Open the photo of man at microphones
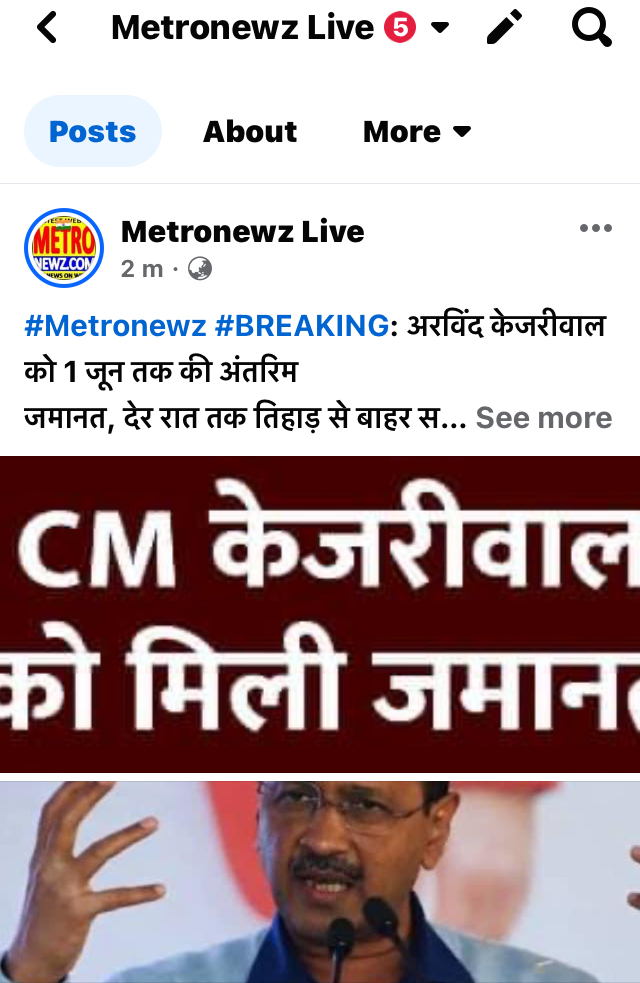The height and width of the screenshot is (983, 640). point(320,882)
